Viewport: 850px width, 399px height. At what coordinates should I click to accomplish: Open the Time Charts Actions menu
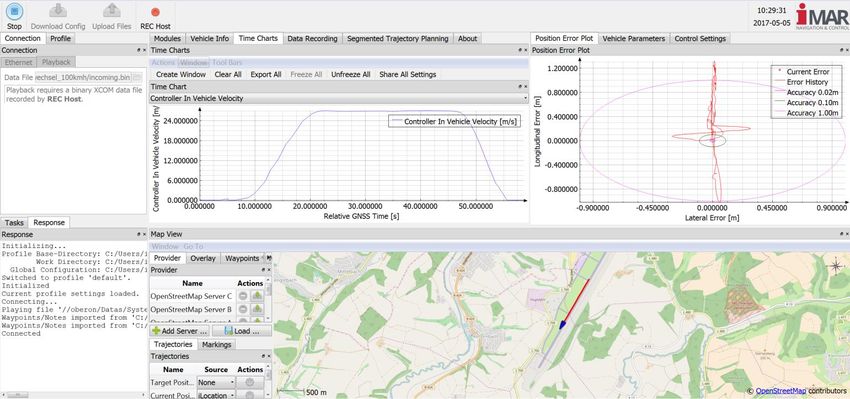163,63
